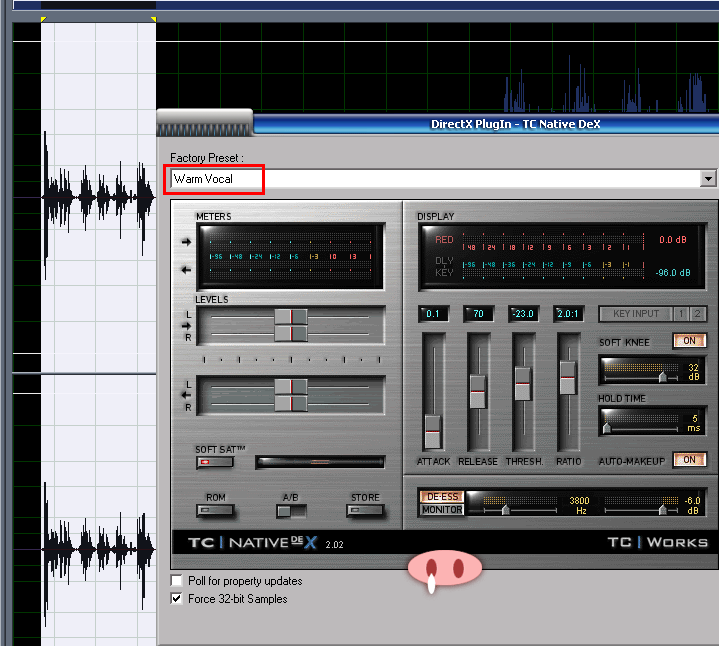Click the Threshold value field -23.0
The height and width of the screenshot is (646, 719).
[523, 314]
